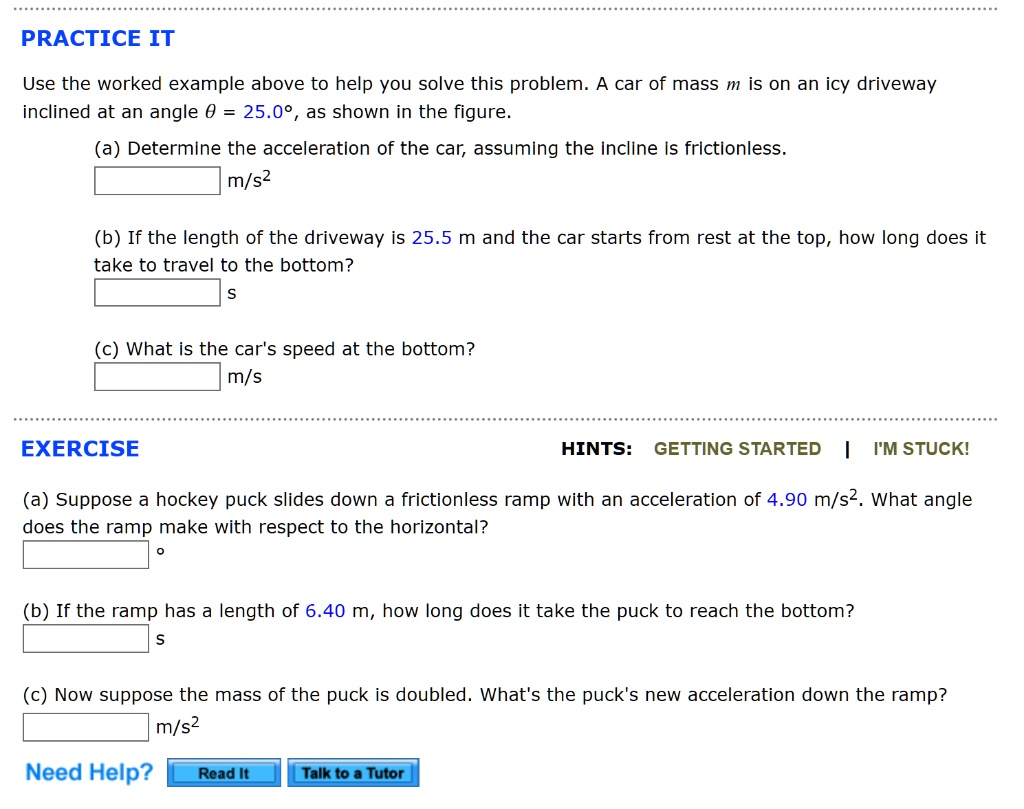Click the separator between HINTS links
The width and height of the screenshot is (1024, 809).
tap(847, 449)
